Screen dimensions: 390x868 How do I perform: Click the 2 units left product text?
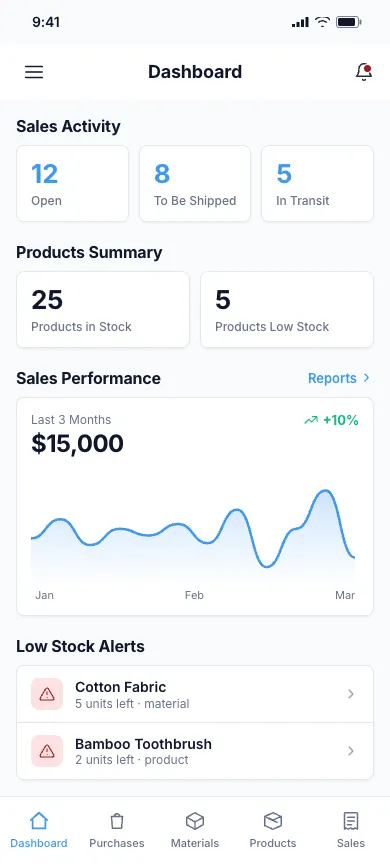(x=132, y=760)
